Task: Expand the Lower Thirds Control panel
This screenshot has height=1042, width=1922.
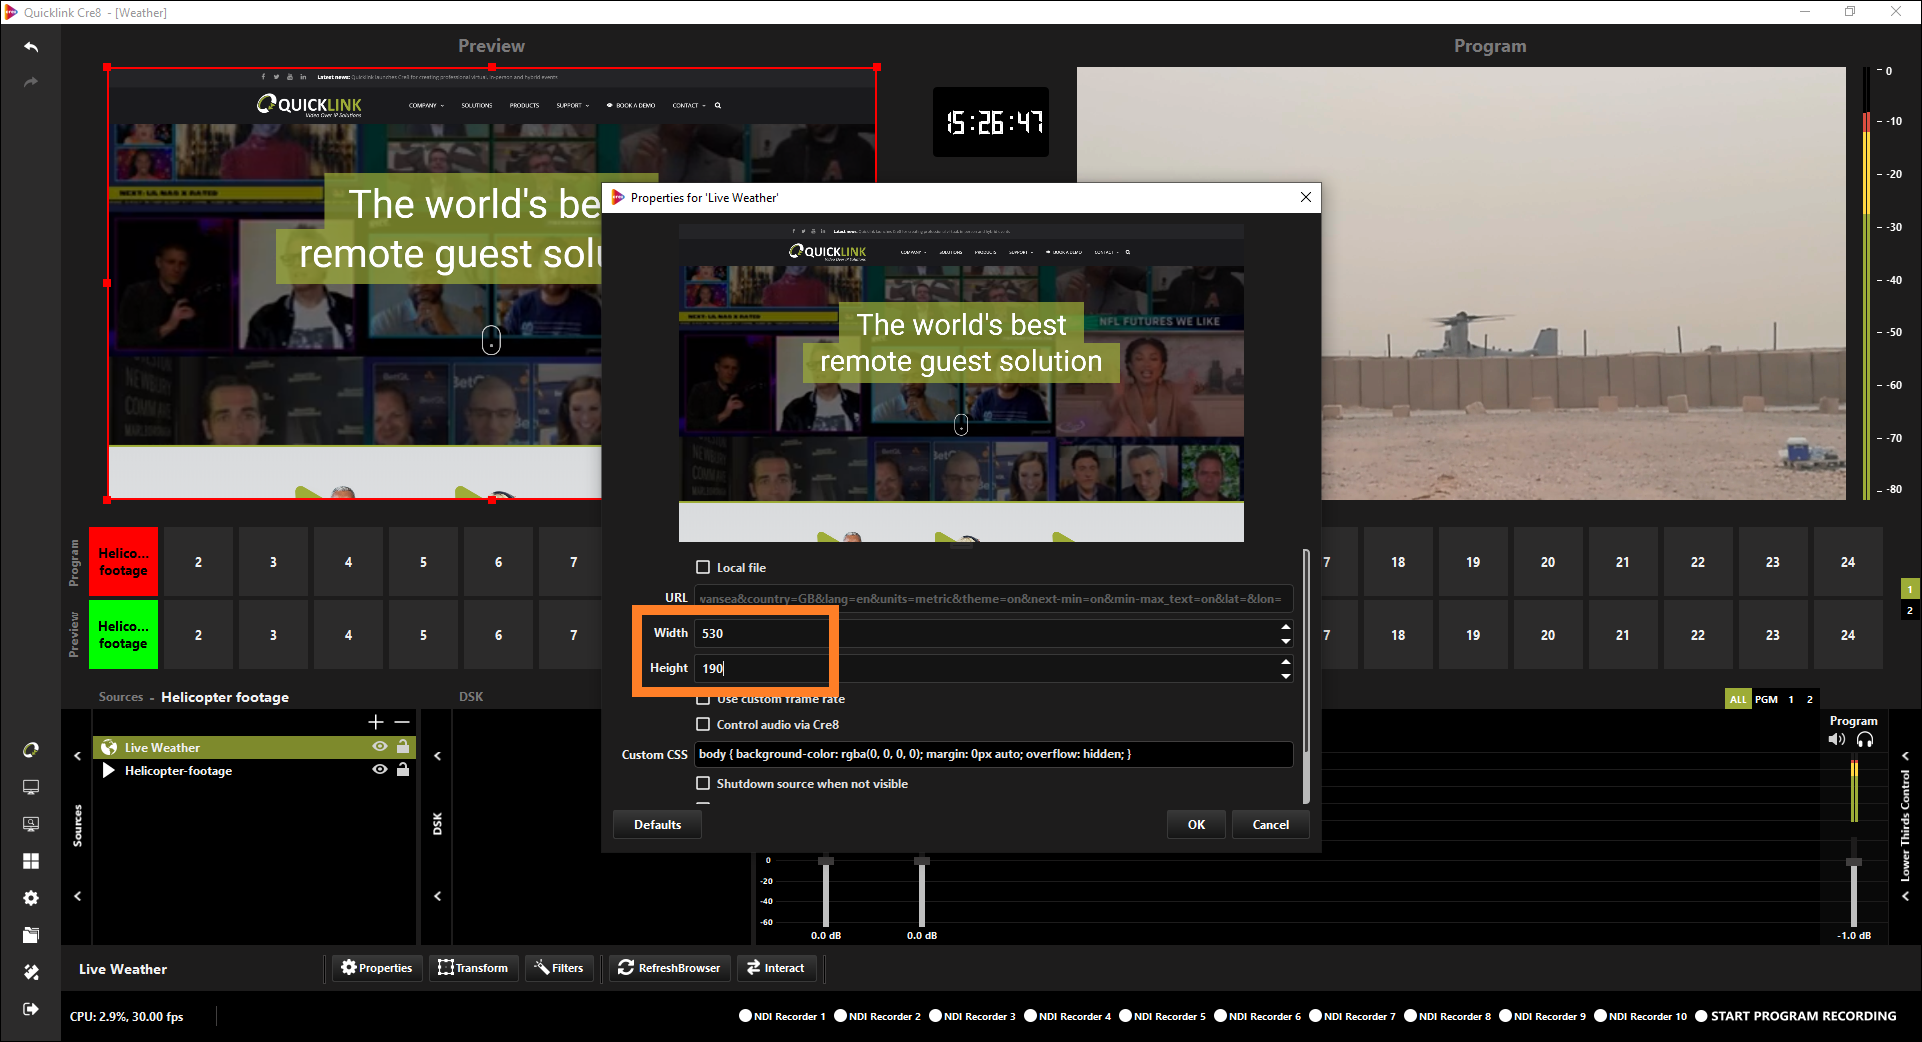Action: point(1906,756)
